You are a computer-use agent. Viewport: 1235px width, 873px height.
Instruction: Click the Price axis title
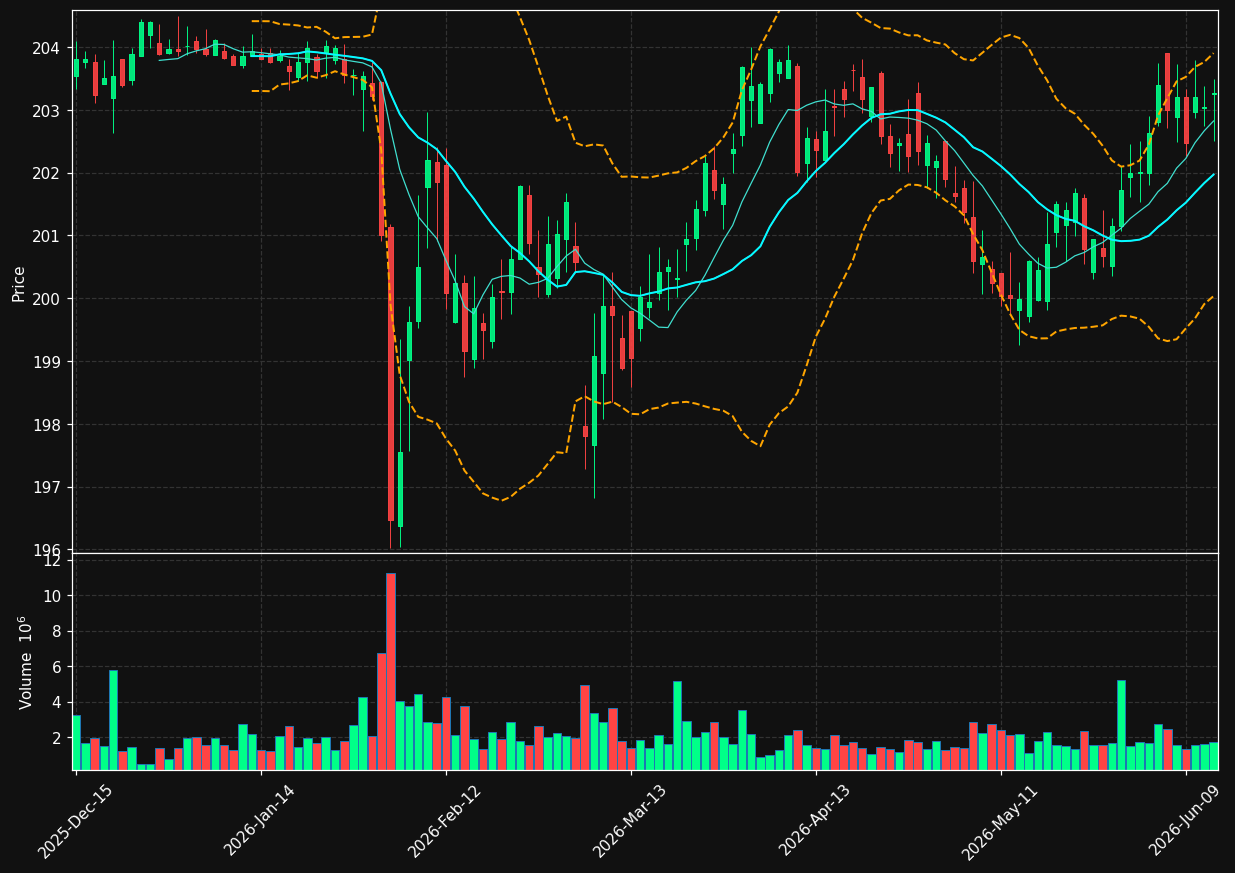tap(19, 283)
